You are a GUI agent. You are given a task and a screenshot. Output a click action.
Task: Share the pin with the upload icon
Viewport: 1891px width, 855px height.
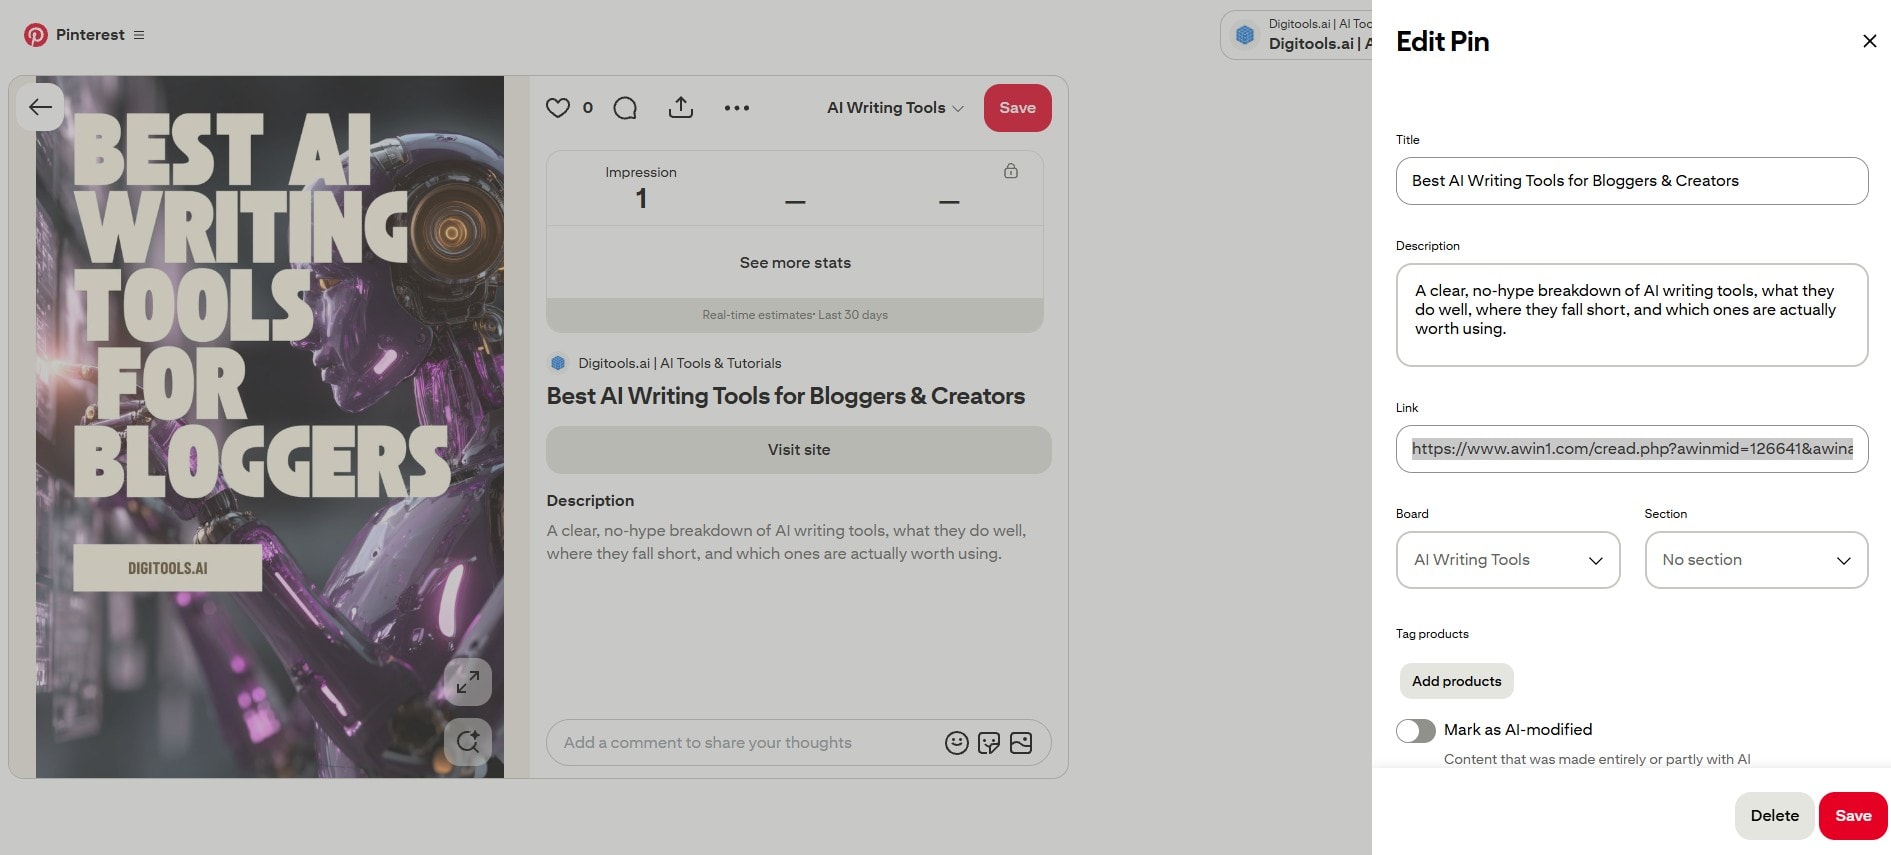pyautogui.click(x=681, y=107)
